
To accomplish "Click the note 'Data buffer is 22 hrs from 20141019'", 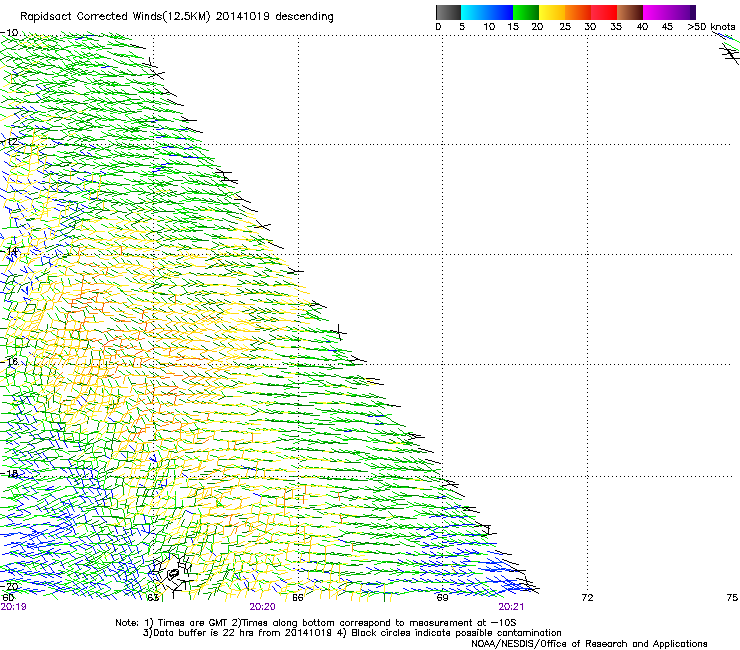I will [x=243, y=633].
